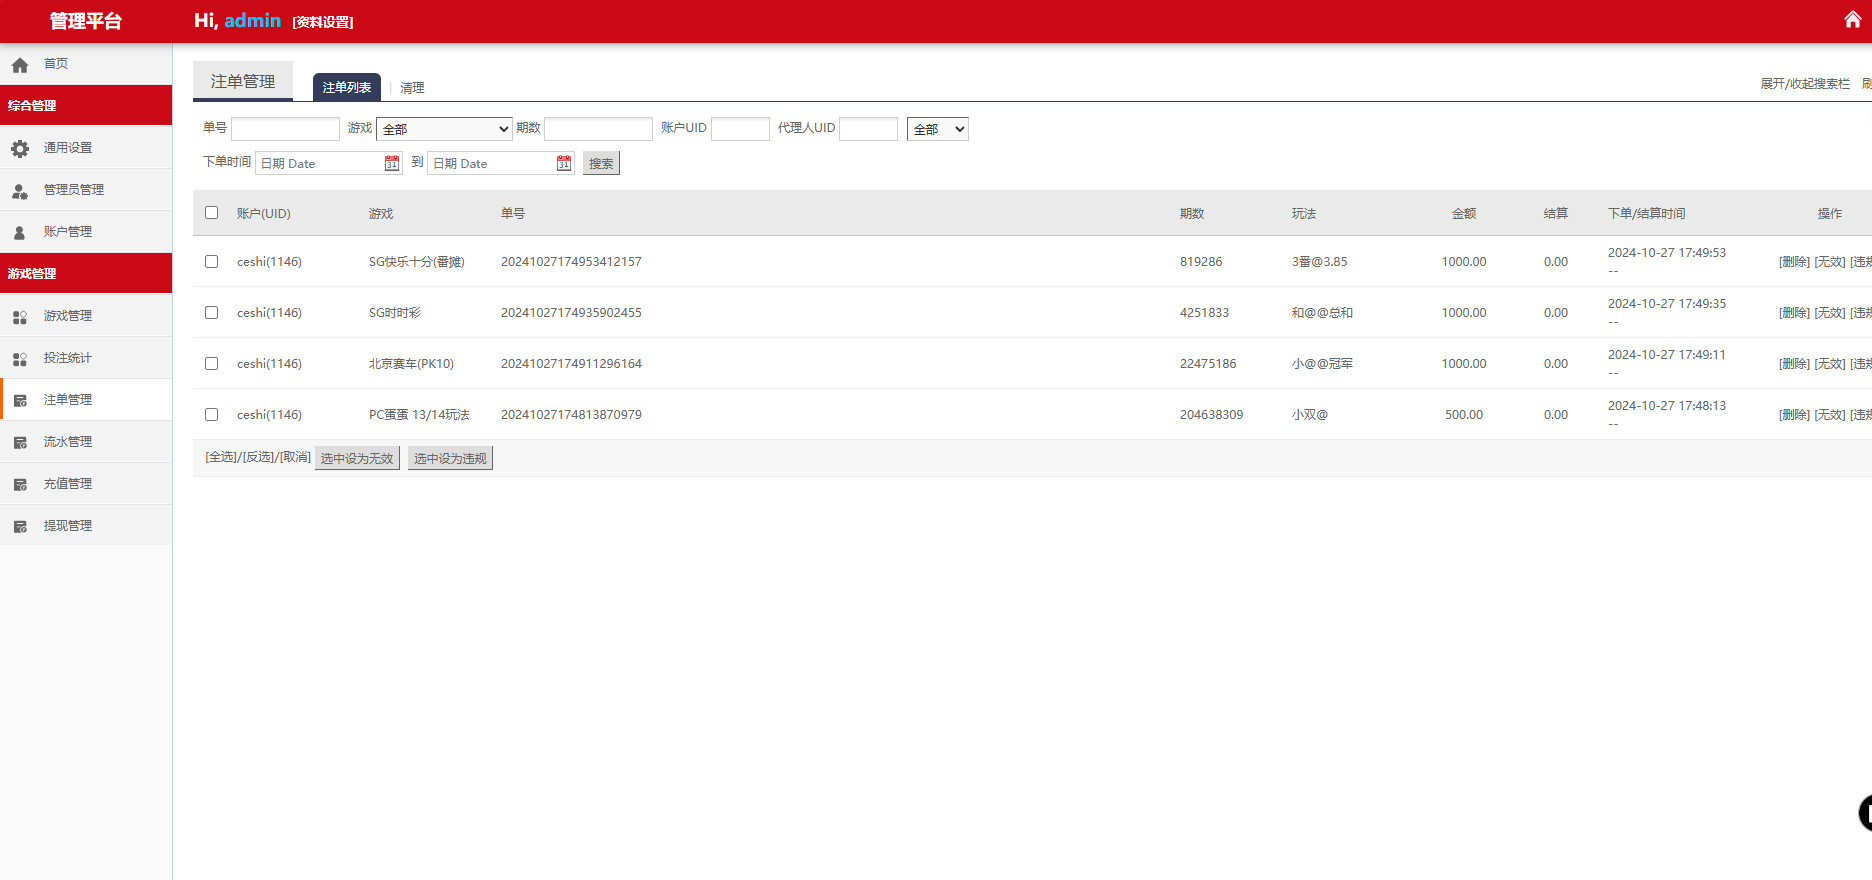
Task: Click the icon beside 游戏管理 in sidebar
Action: point(20,316)
